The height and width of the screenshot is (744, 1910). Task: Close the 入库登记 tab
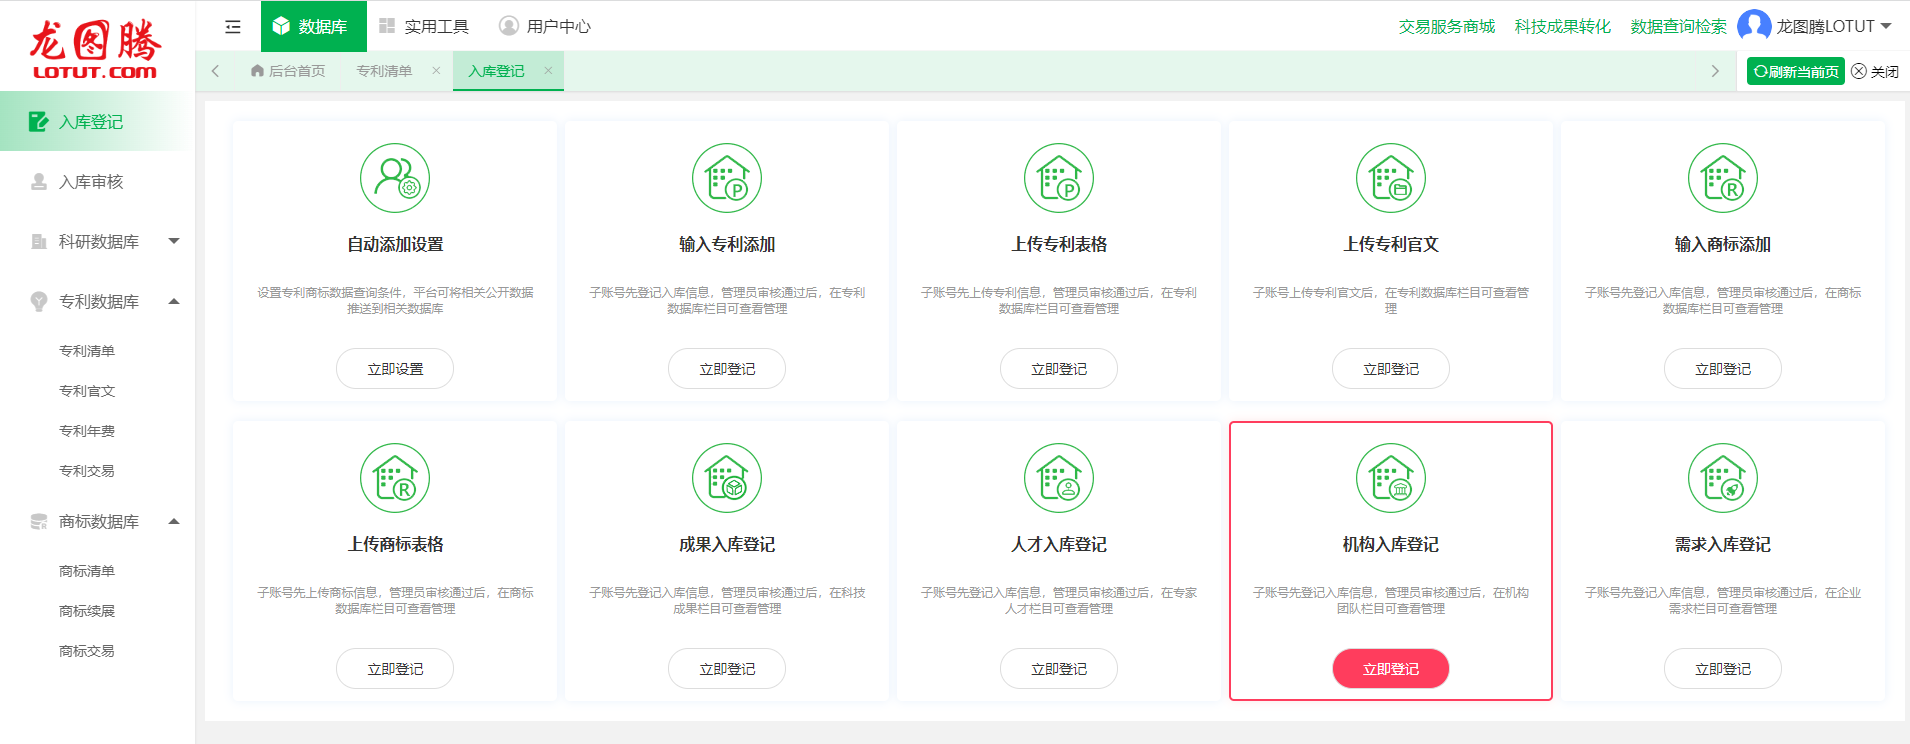coord(548,71)
